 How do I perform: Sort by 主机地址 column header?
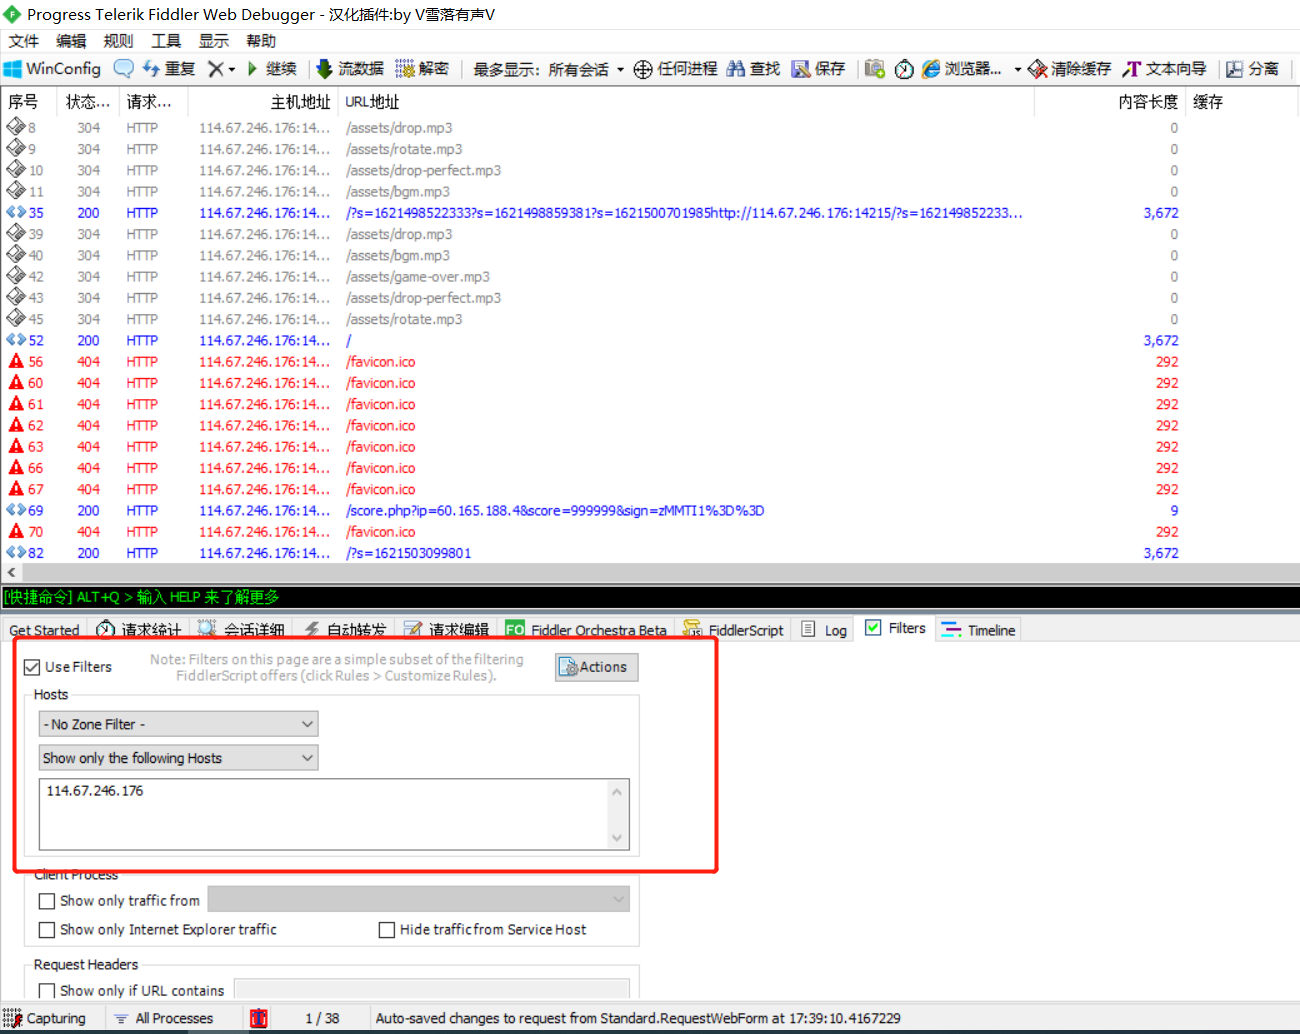262,102
